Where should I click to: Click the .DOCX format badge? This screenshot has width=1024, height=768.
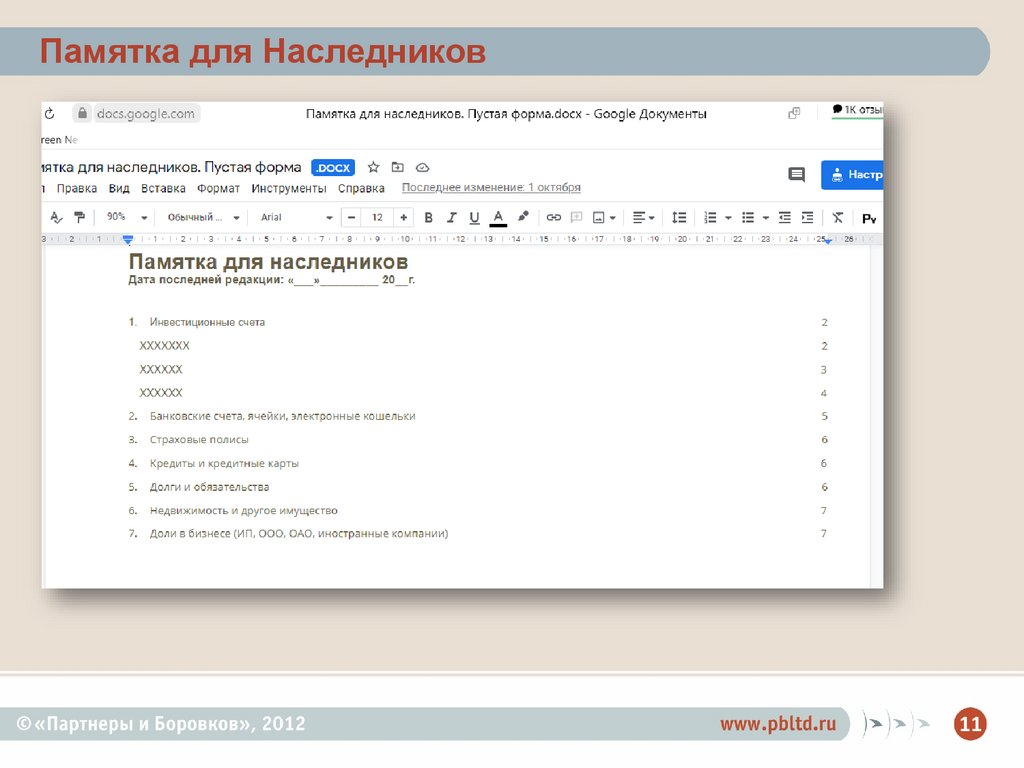coord(333,168)
